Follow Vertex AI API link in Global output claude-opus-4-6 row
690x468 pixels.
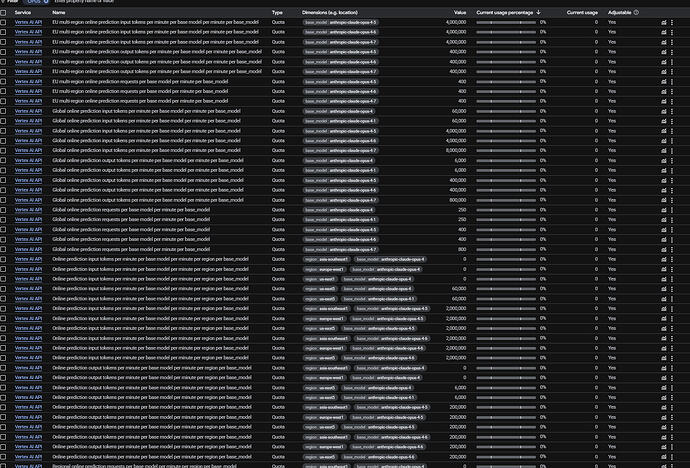tap(28, 190)
